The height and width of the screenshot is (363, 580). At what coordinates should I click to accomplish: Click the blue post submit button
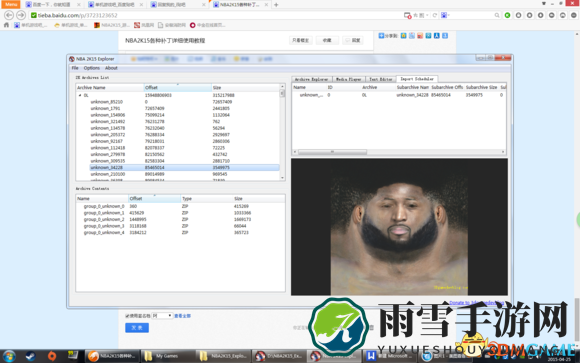[137, 328]
